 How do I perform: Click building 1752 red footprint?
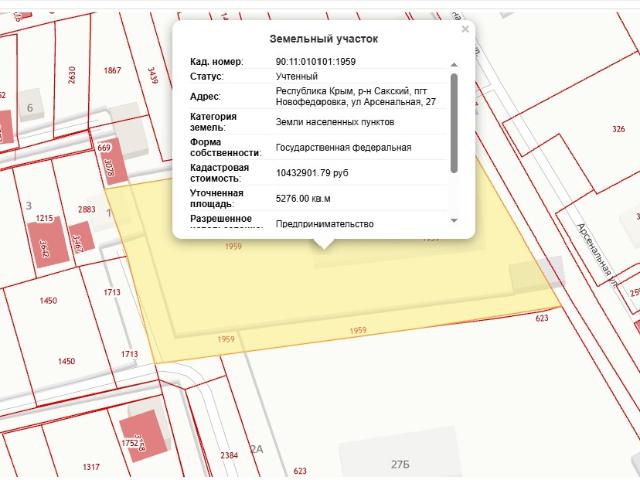click(x=144, y=436)
